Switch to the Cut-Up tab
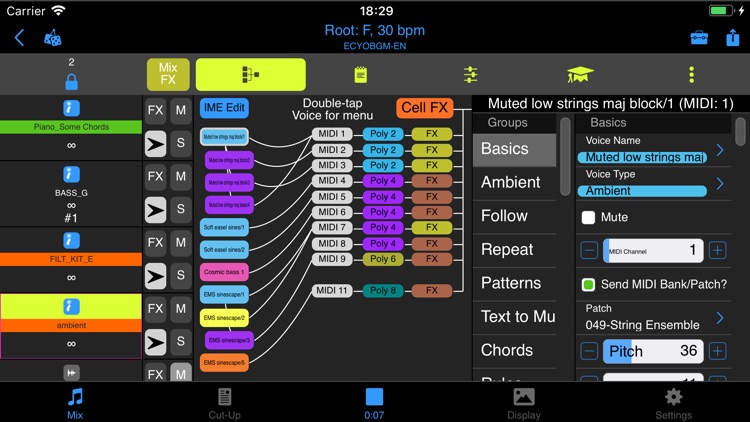750x422 pixels. pos(224,403)
